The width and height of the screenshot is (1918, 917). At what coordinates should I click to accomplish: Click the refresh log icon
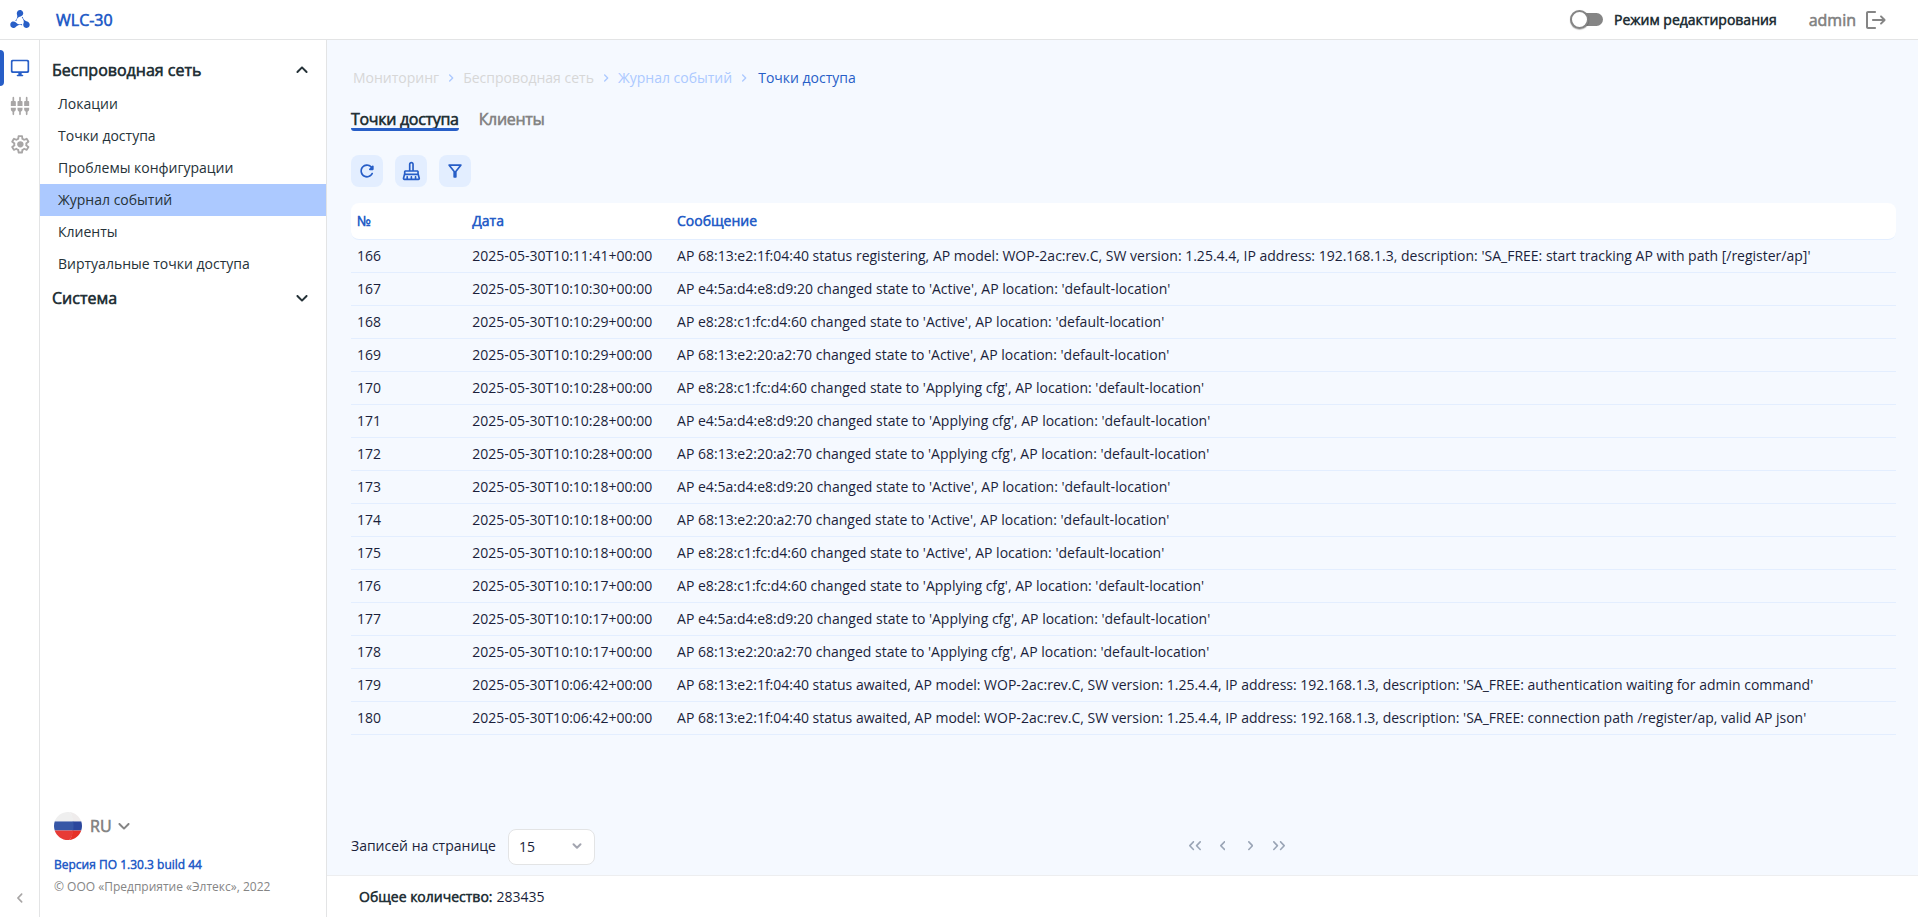367,171
